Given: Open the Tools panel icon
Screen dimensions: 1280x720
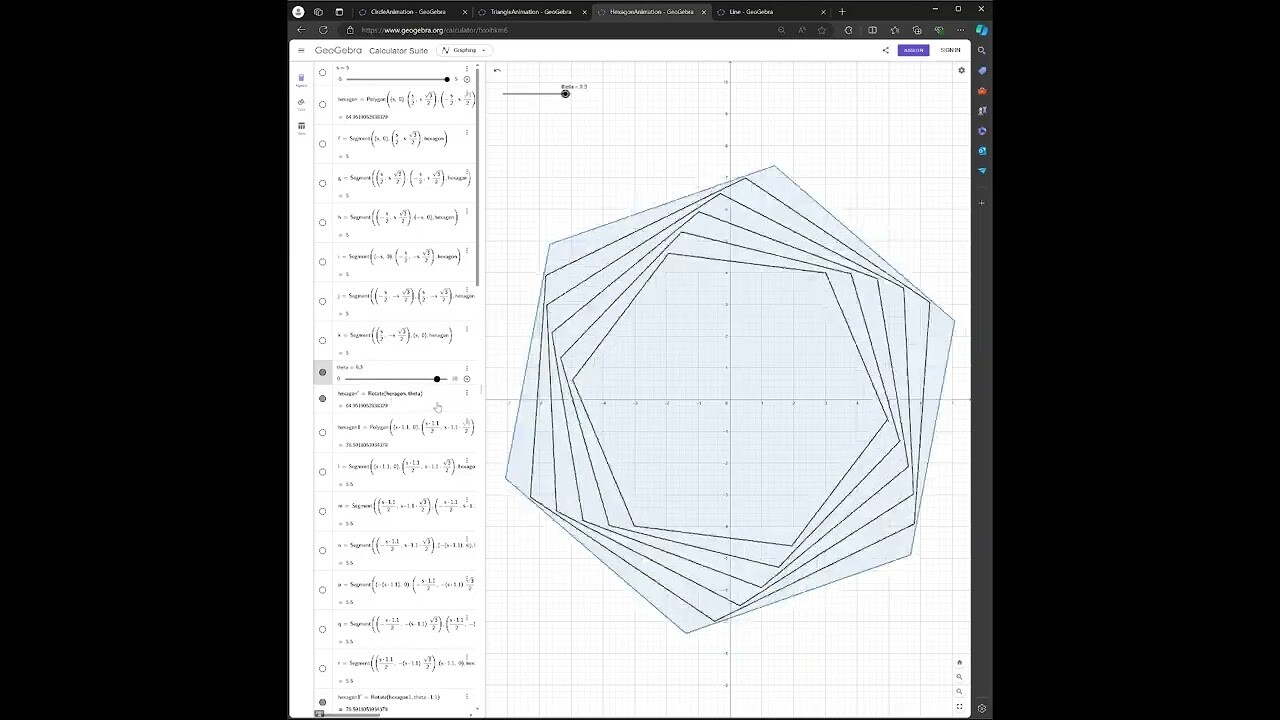Looking at the screenshot, I should (301, 104).
